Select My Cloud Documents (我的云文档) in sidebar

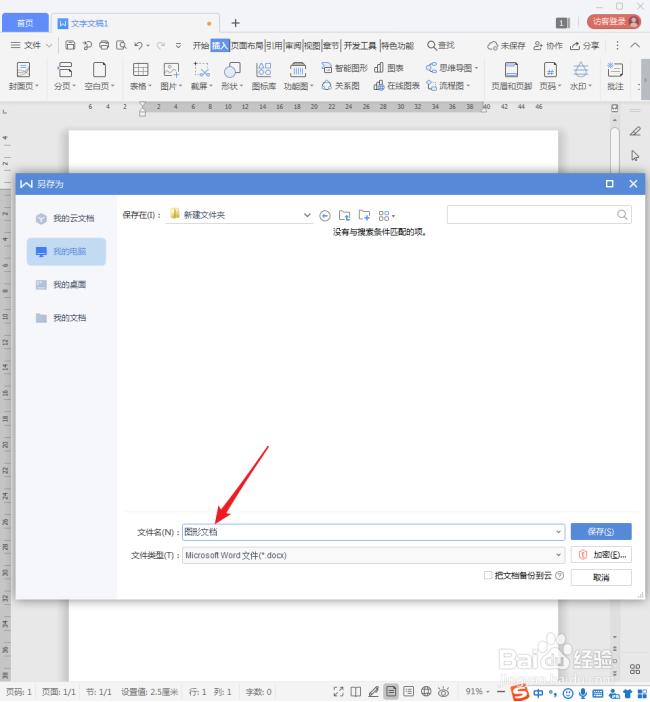(x=66, y=218)
